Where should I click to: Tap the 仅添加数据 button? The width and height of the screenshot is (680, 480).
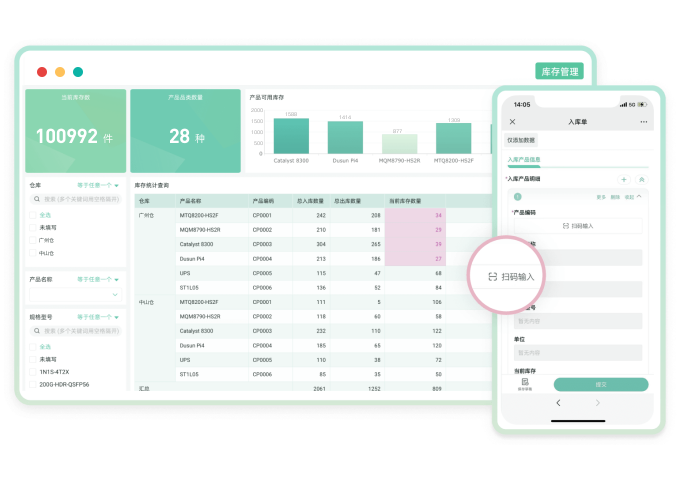[x=521, y=141]
